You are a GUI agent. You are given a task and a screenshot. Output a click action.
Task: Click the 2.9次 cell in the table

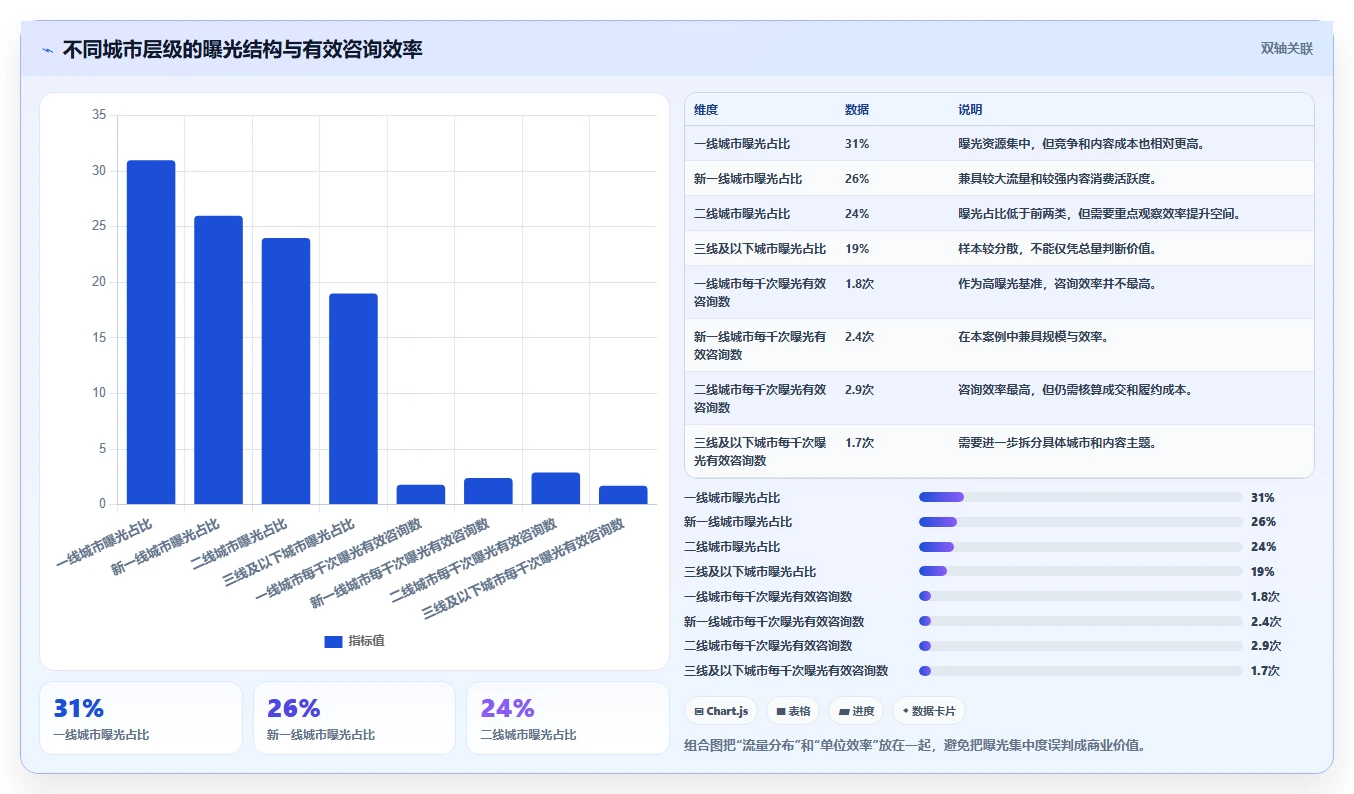859,390
